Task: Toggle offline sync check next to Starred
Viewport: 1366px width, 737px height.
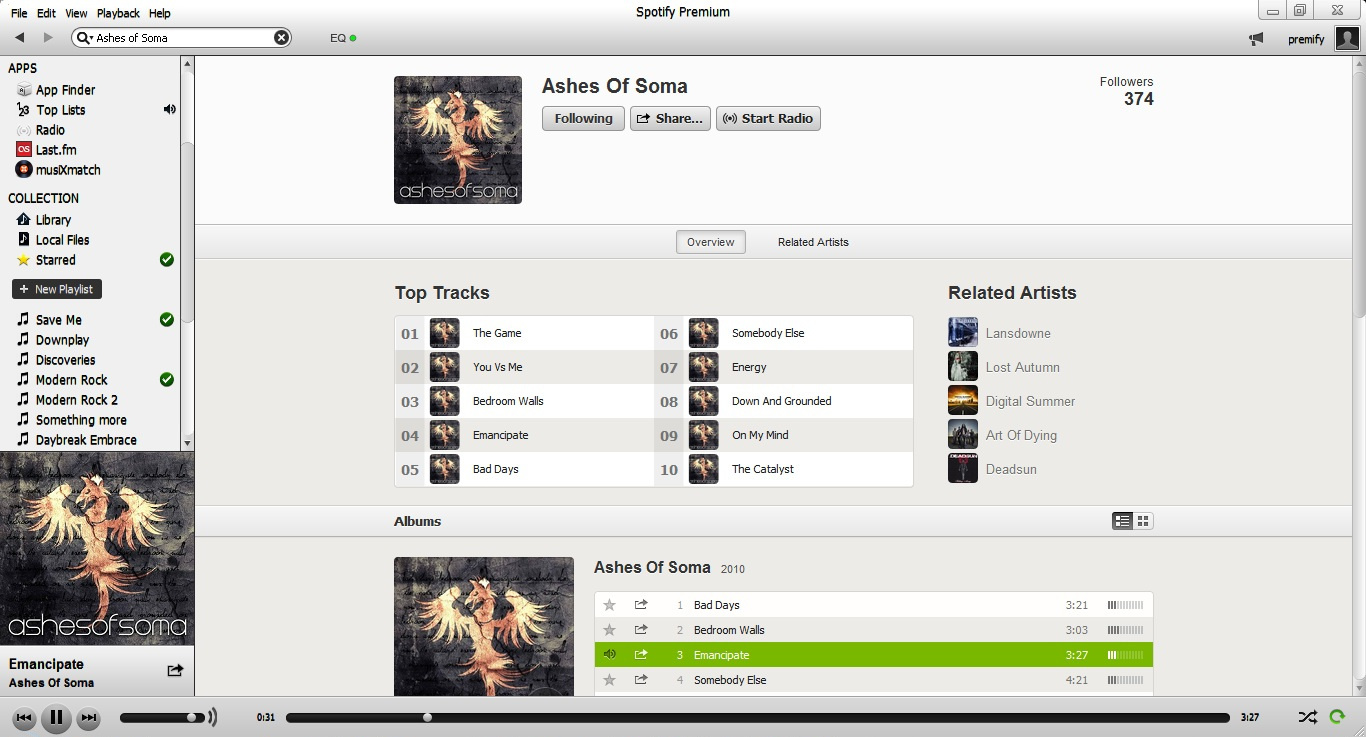Action: click(x=167, y=260)
